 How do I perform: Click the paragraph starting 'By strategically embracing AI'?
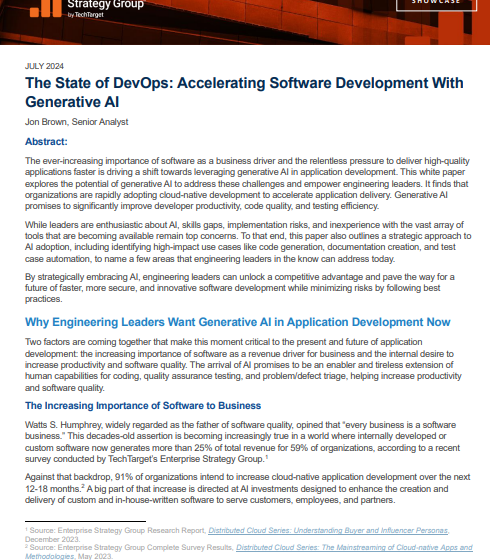pos(239,288)
